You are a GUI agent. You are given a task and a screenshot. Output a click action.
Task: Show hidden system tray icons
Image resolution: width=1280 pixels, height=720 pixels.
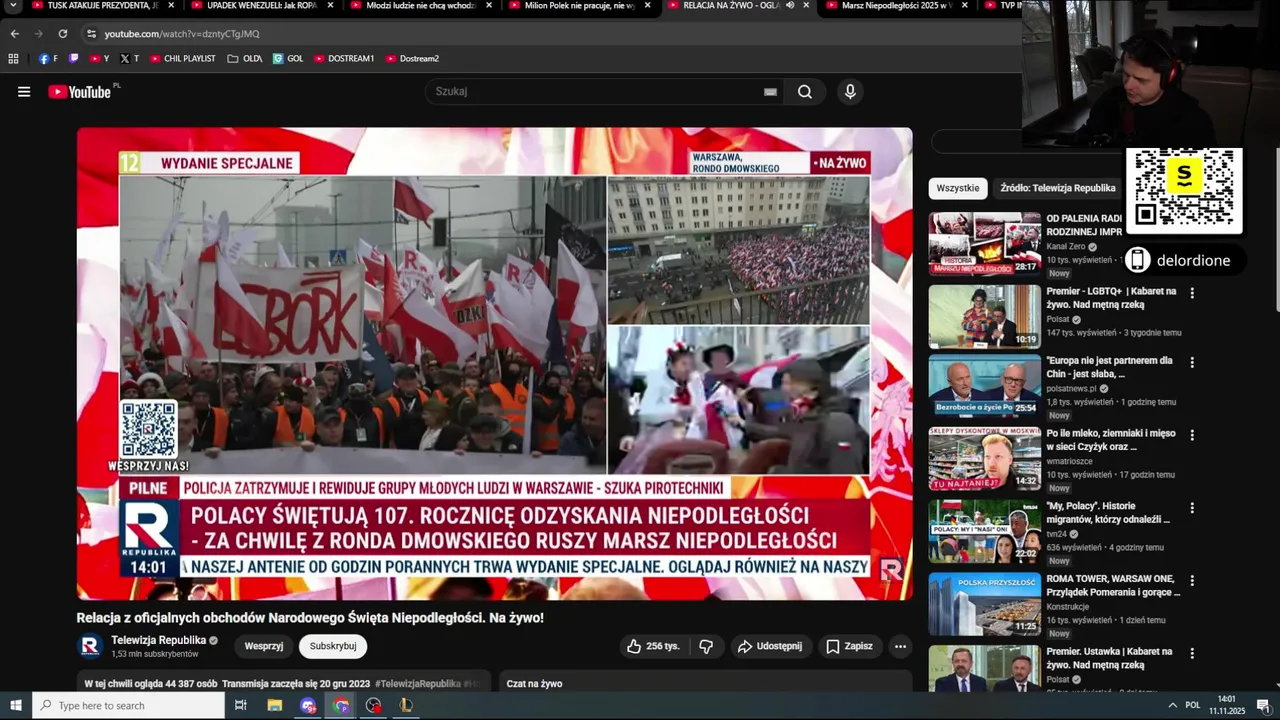[1172, 706]
